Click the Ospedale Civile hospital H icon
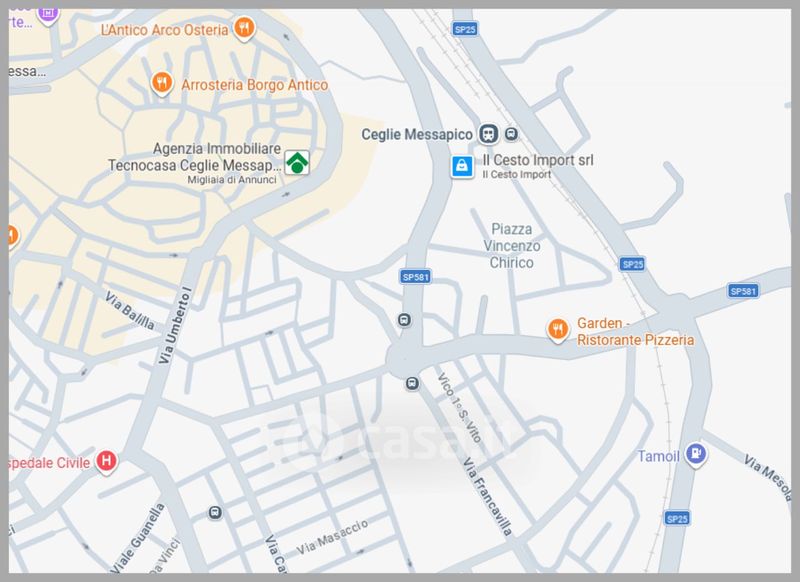Image resolution: width=800 pixels, height=582 pixels. pos(106,462)
